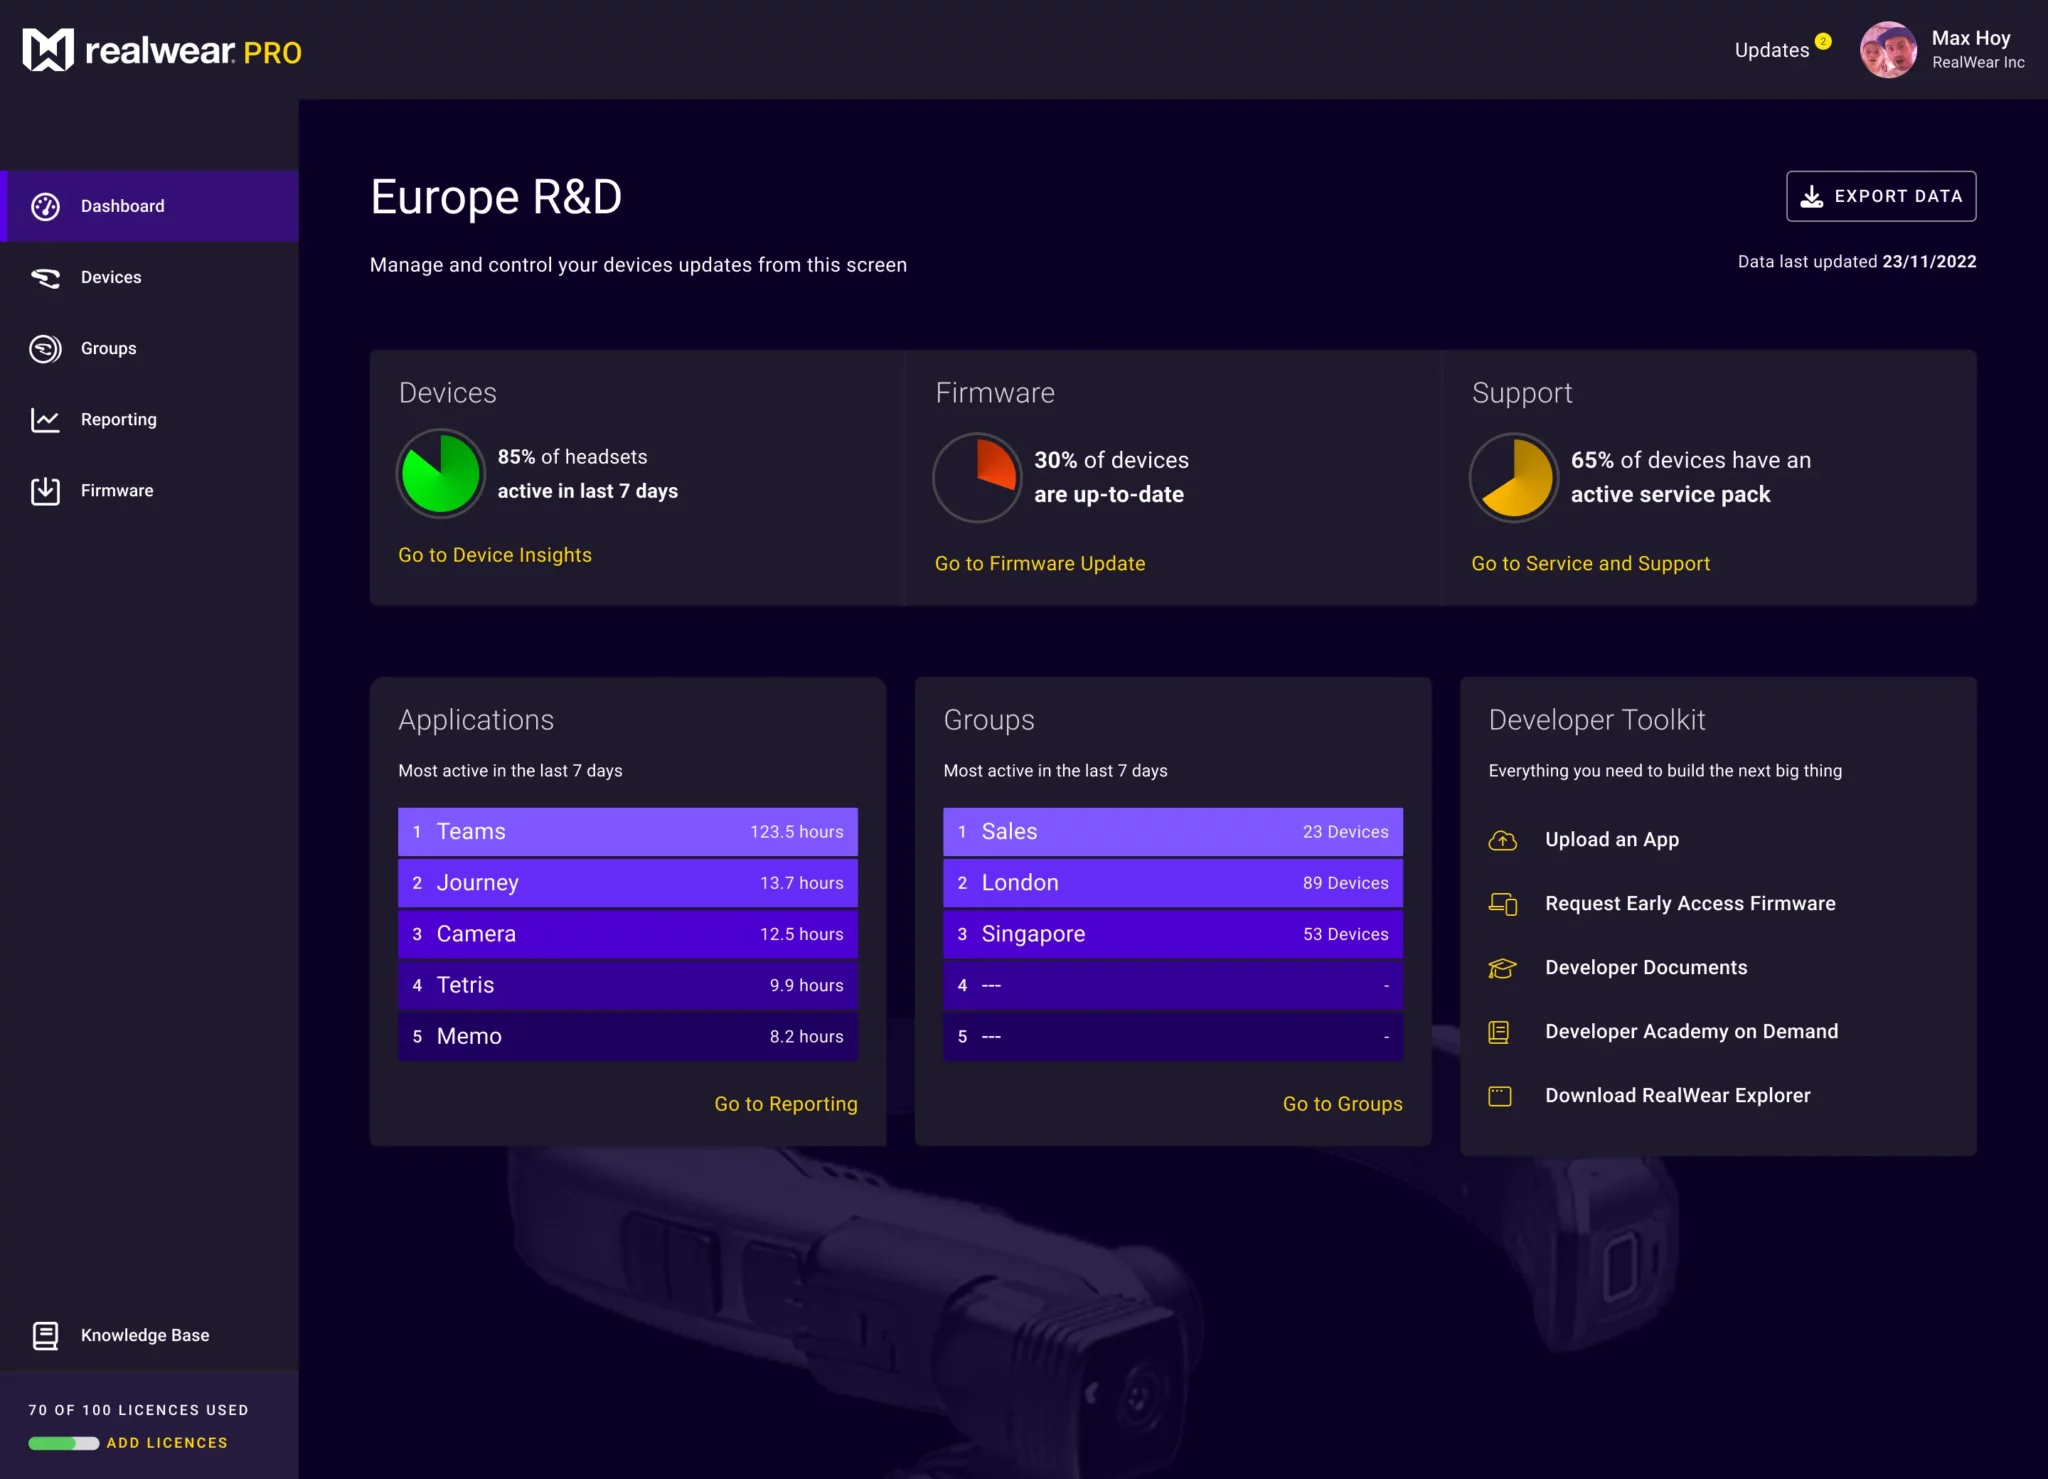
Task: Open the Dashboard menu item
Action: tap(149, 206)
